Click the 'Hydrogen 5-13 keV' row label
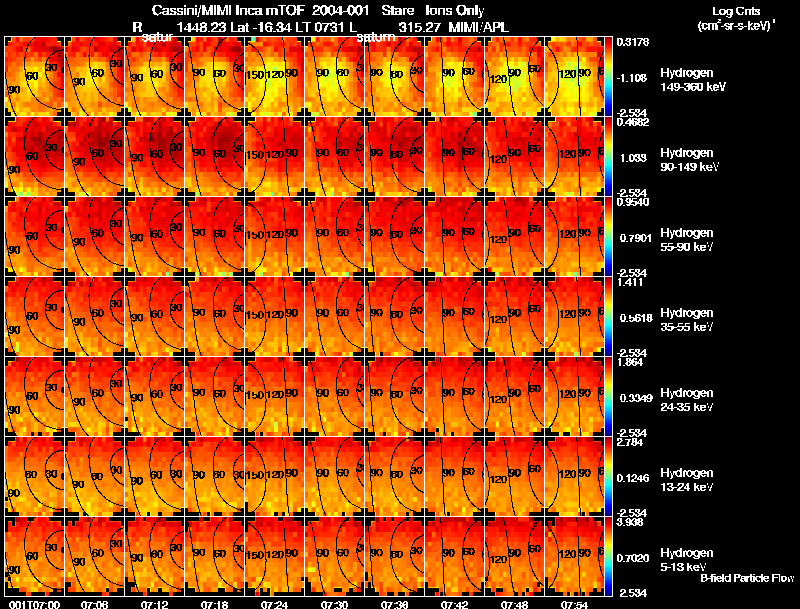The height and width of the screenshot is (609, 800). (687, 560)
